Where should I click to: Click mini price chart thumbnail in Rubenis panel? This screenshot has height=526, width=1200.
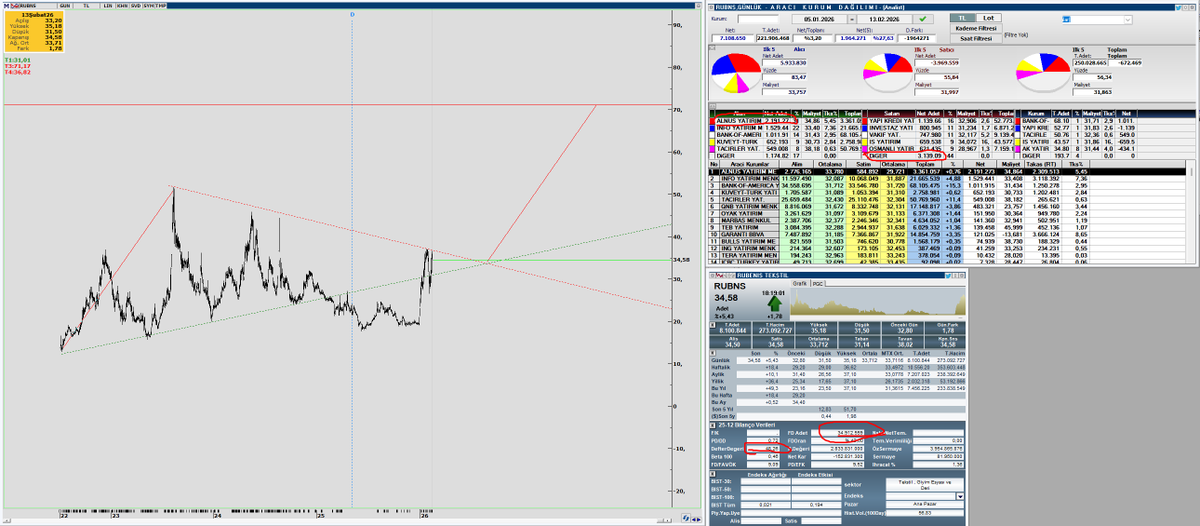[878, 302]
